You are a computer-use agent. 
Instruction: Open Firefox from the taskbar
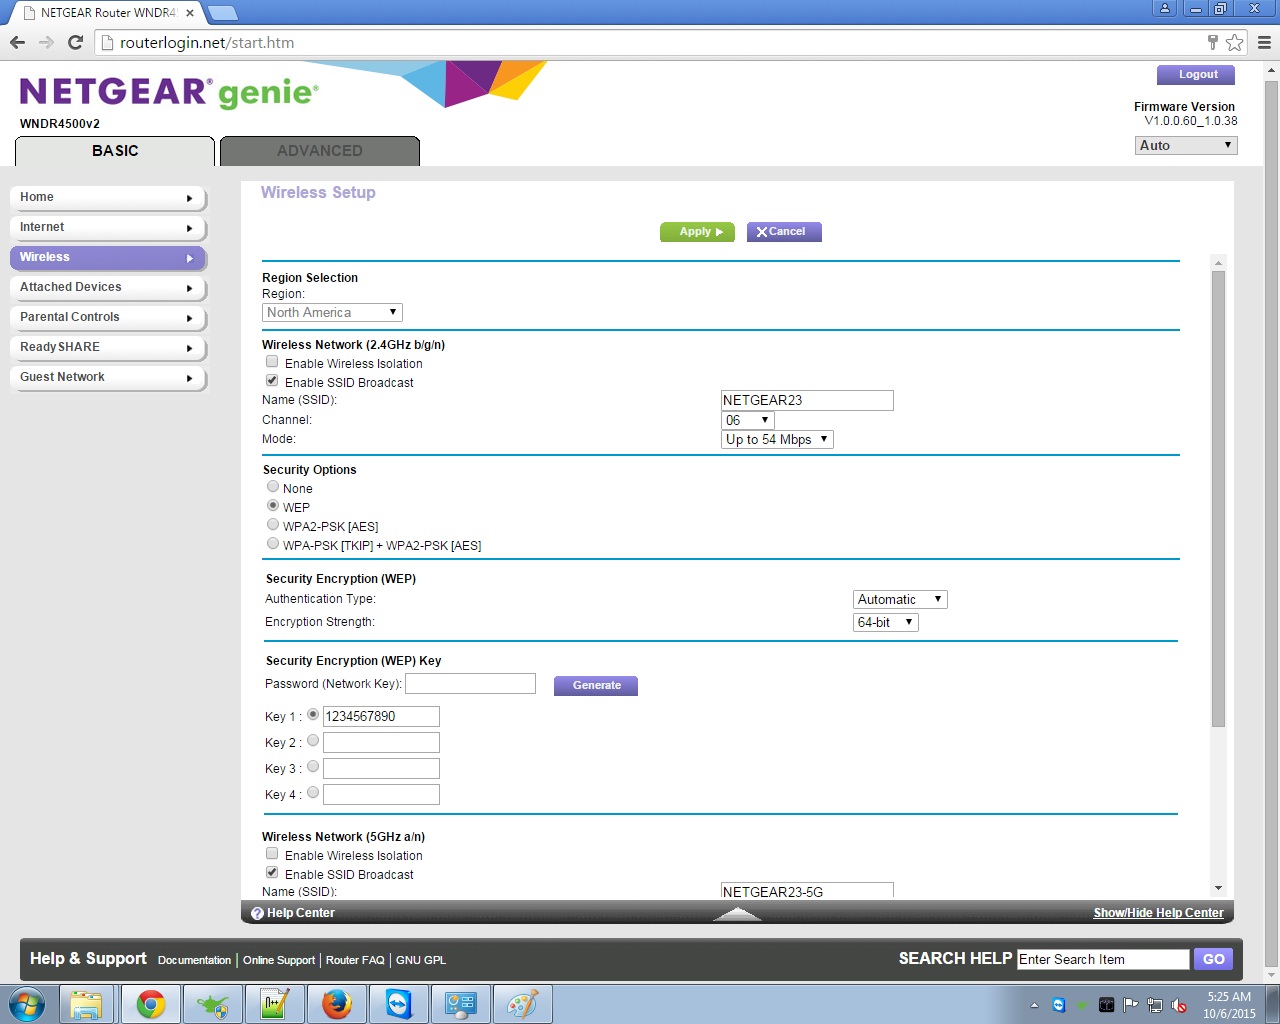pyautogui.click(x=337, y=1004)
